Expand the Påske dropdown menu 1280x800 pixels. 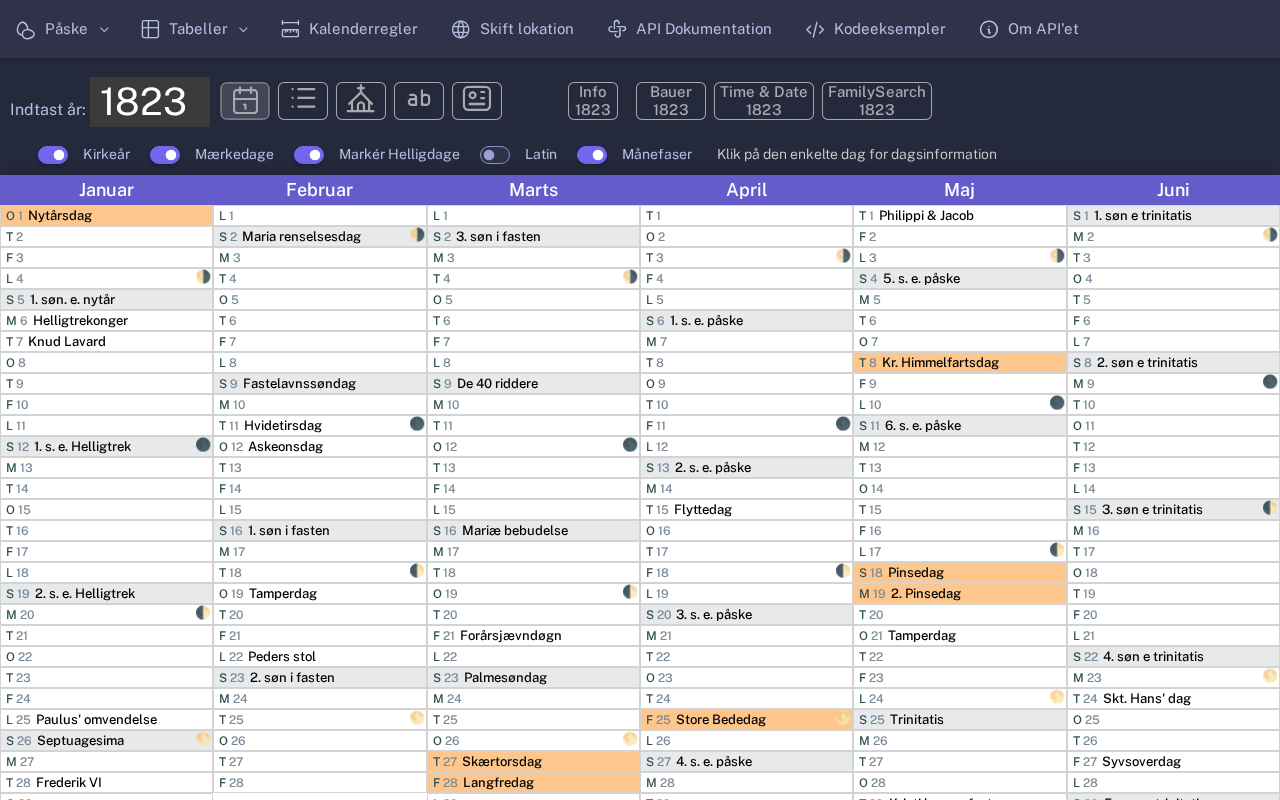[x=63, y=29]
